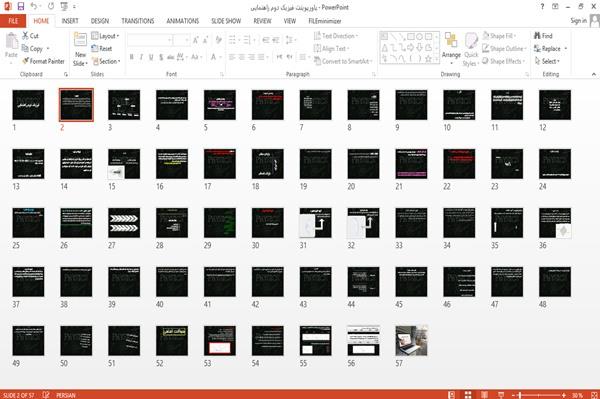Toggle Bold formatting
Image resolution: width=600 pixels, height=399 pixels.
coord(132,57)
